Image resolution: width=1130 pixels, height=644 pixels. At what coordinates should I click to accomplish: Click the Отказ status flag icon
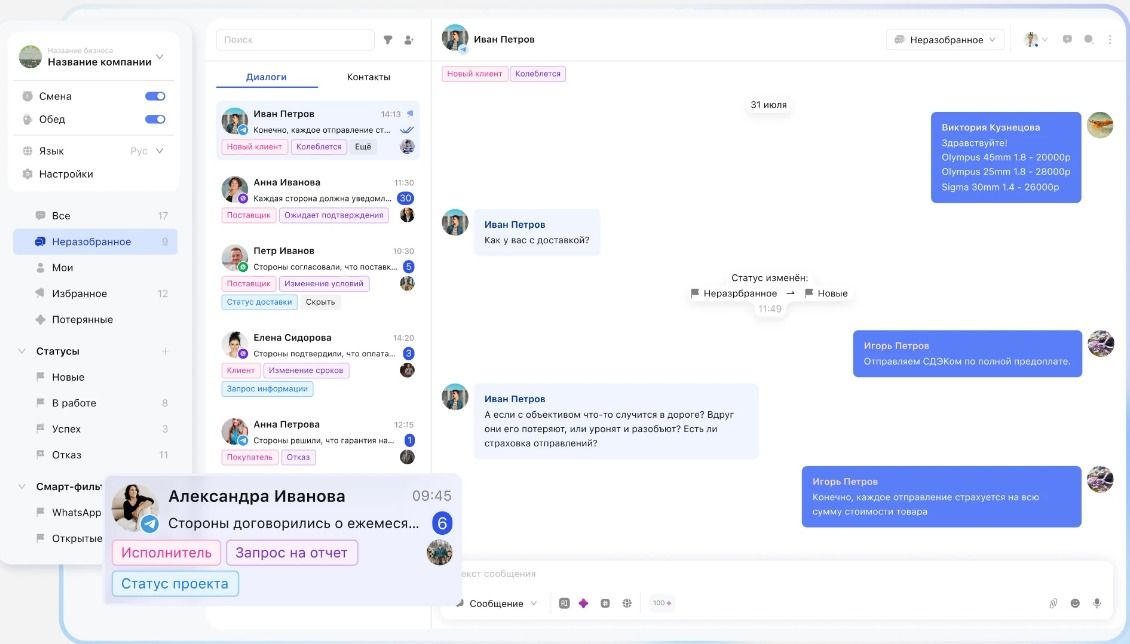[40, 455]
